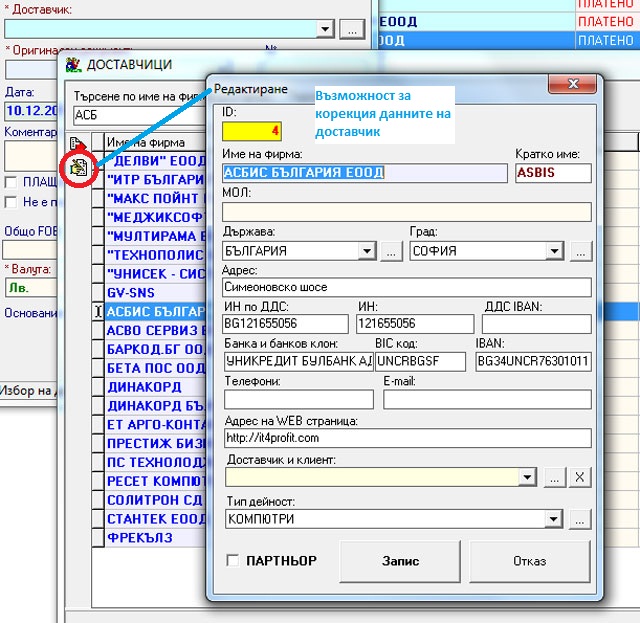
Task: Click the 'Кратко име' field with ASBIS
Action: click(x=553, y=173)
